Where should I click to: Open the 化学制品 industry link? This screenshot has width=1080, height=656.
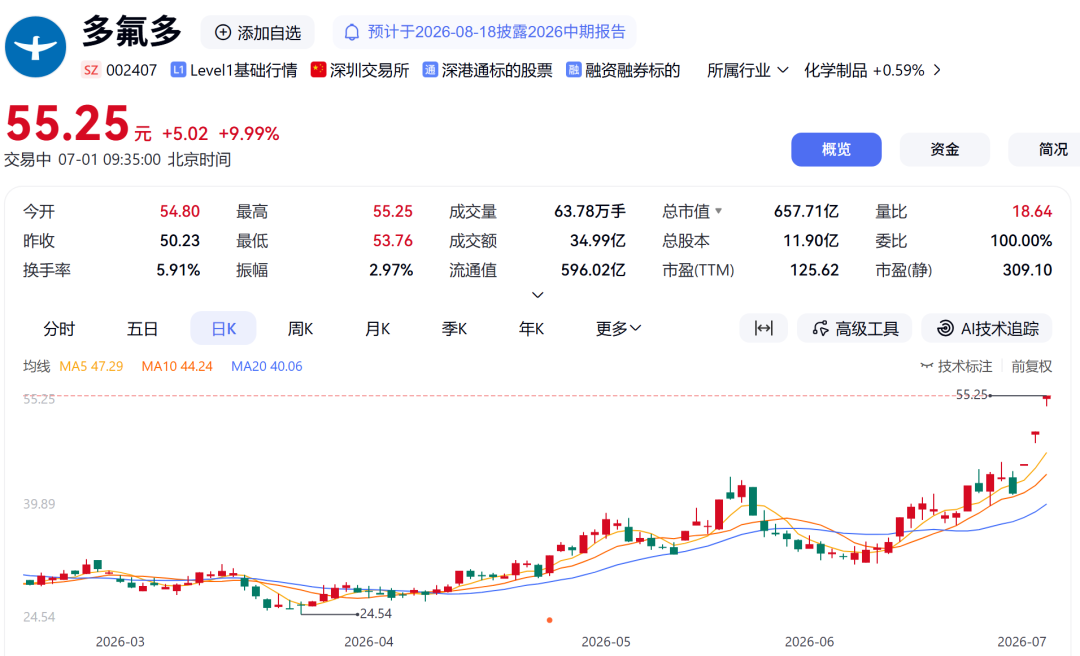tap(835, 70)
